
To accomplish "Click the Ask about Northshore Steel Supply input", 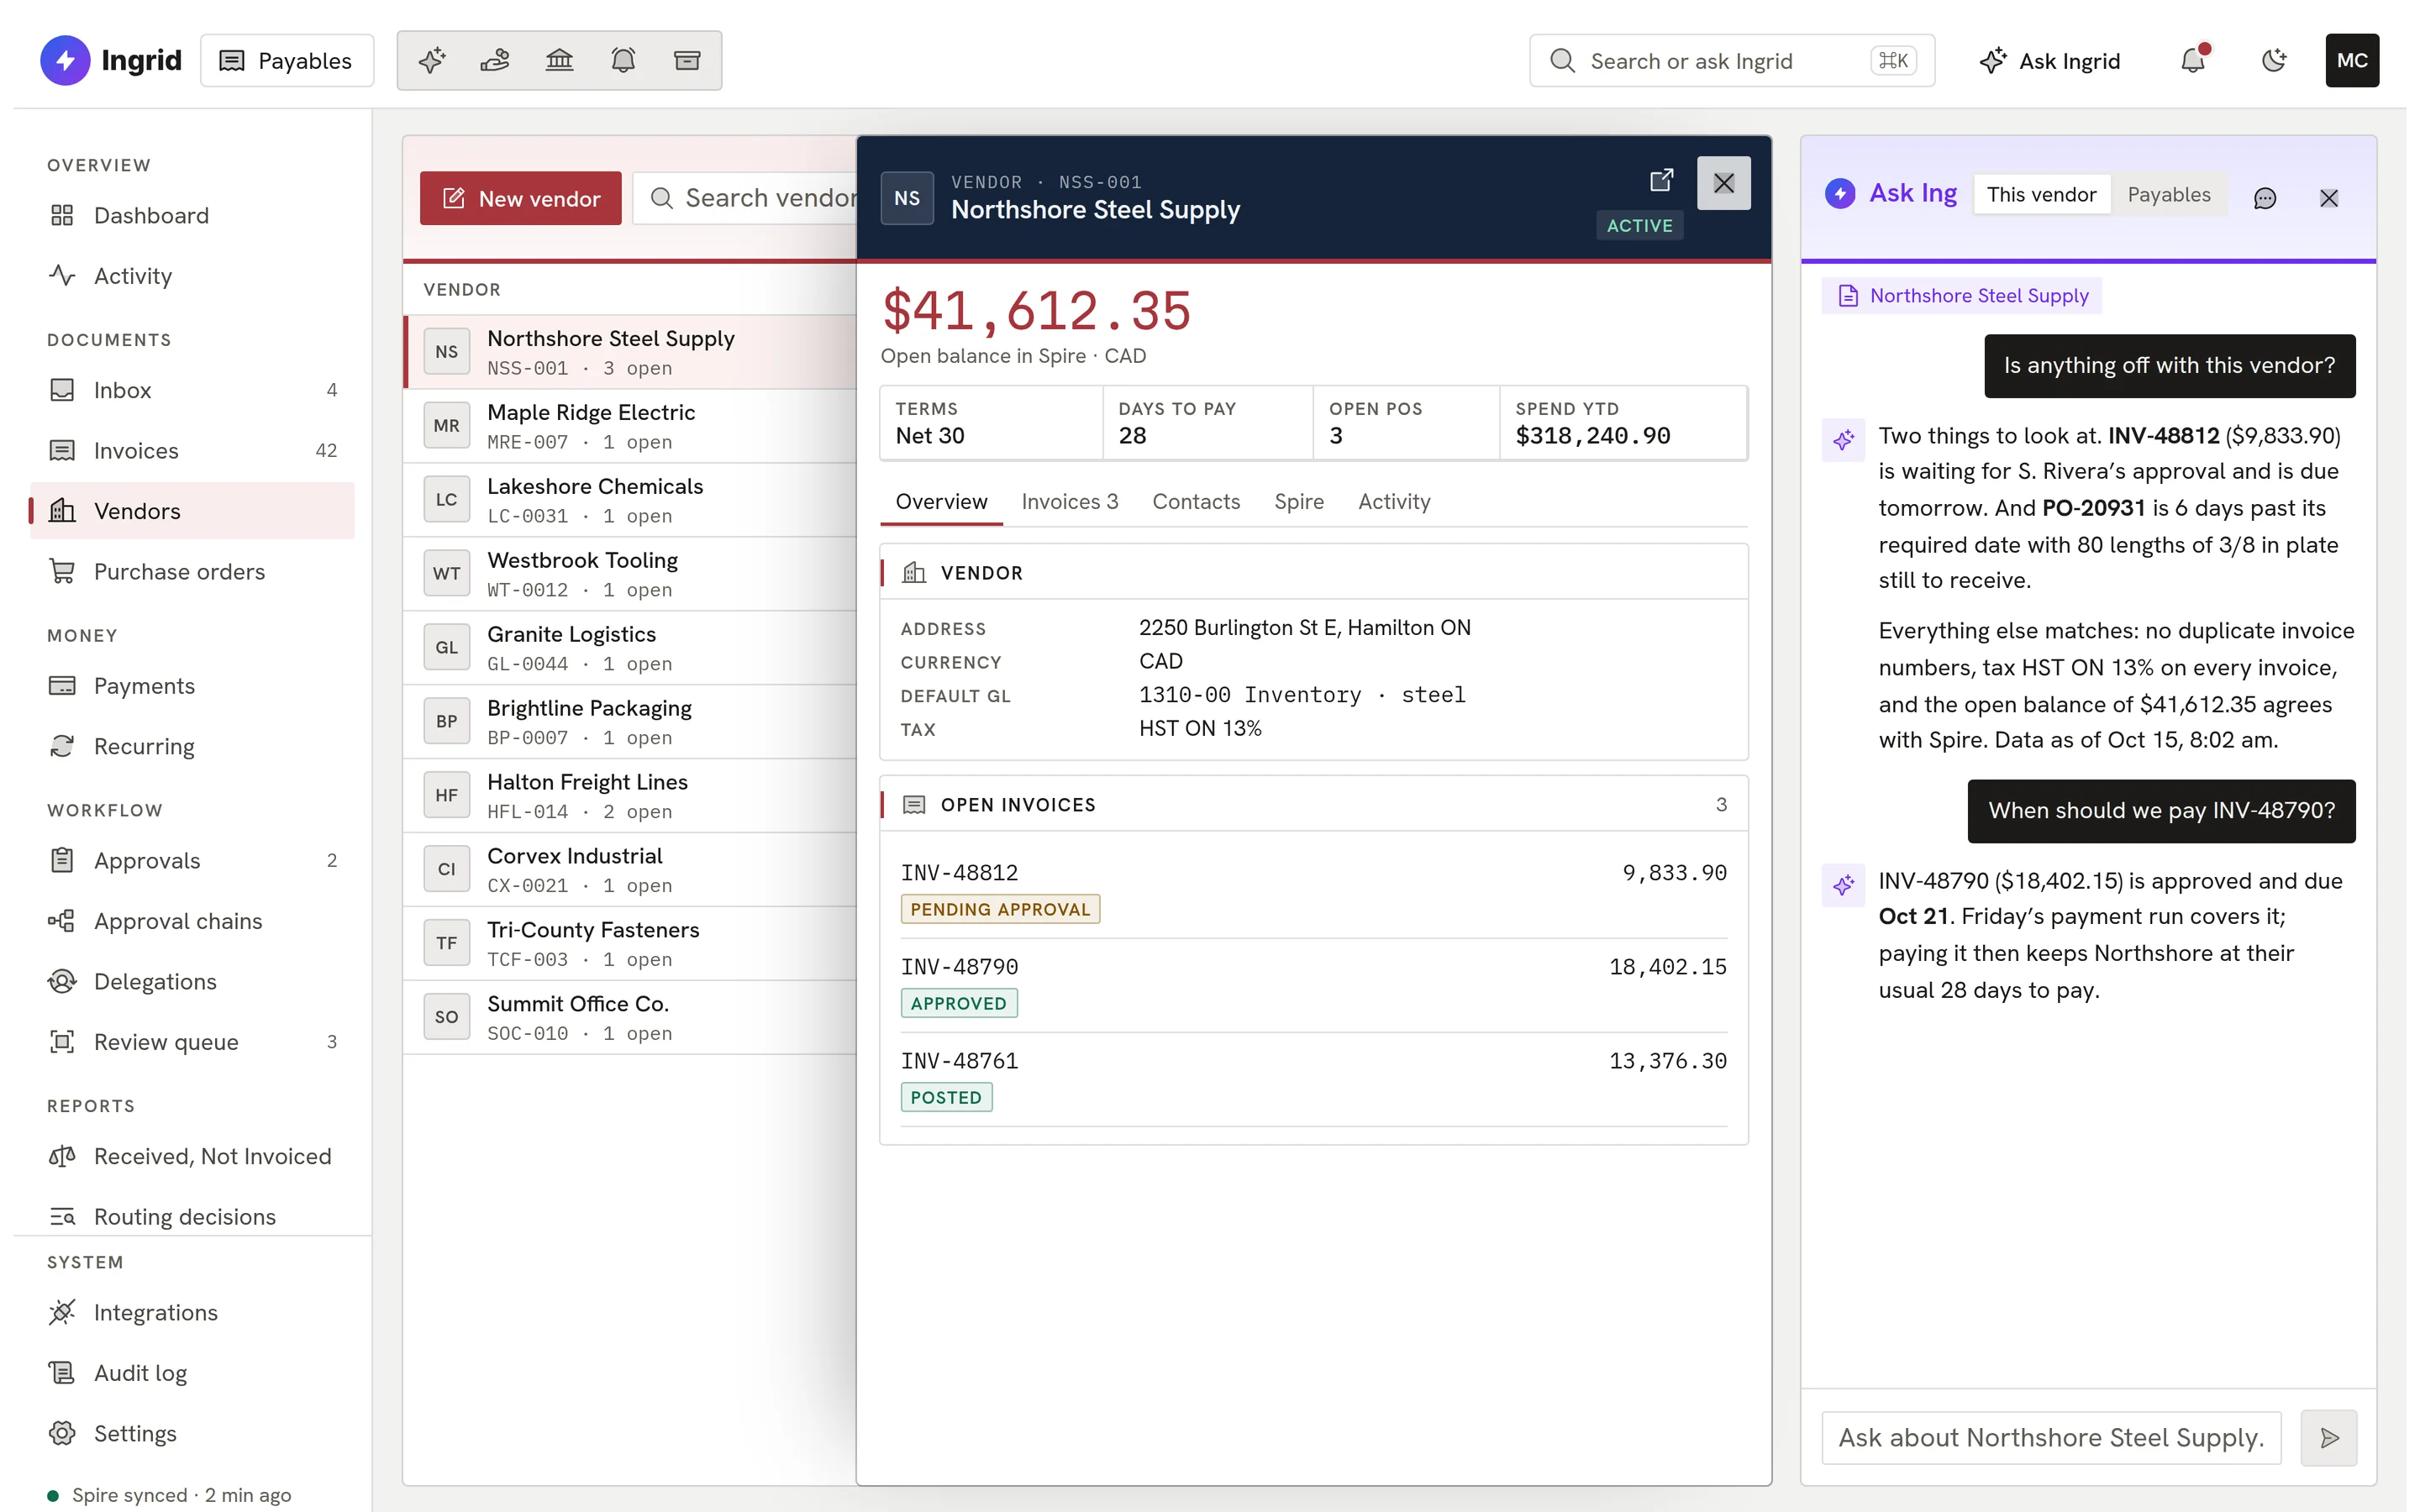I will [2051, 1438].
